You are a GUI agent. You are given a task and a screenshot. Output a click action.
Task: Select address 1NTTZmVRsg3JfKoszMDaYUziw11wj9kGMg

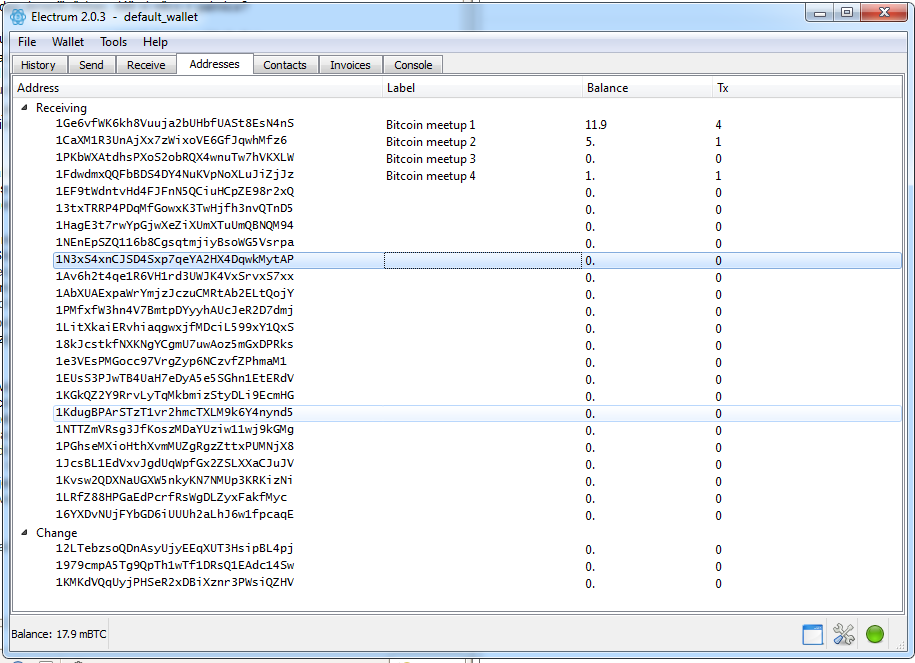[174, 429]
